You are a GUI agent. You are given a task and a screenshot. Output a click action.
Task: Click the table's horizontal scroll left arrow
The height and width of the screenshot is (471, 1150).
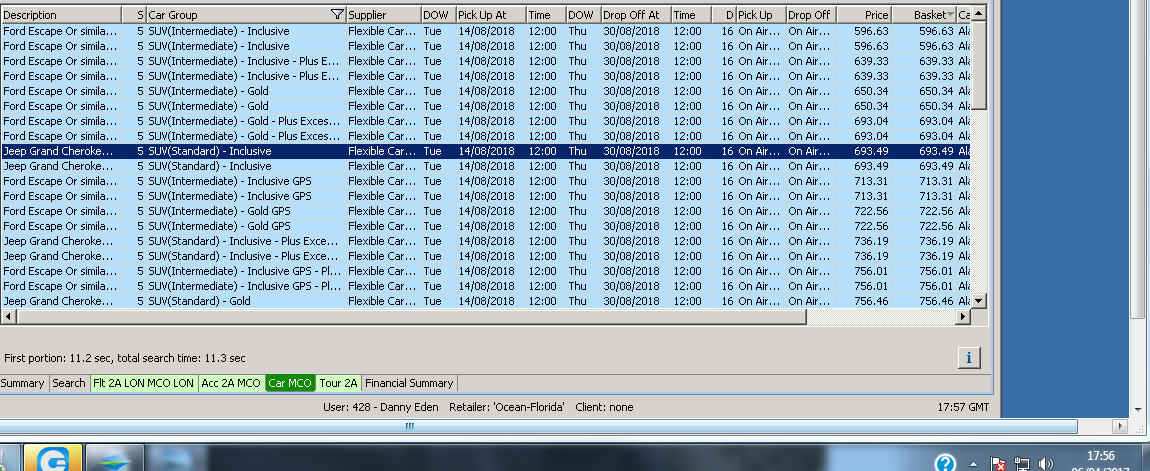point(8,316)
